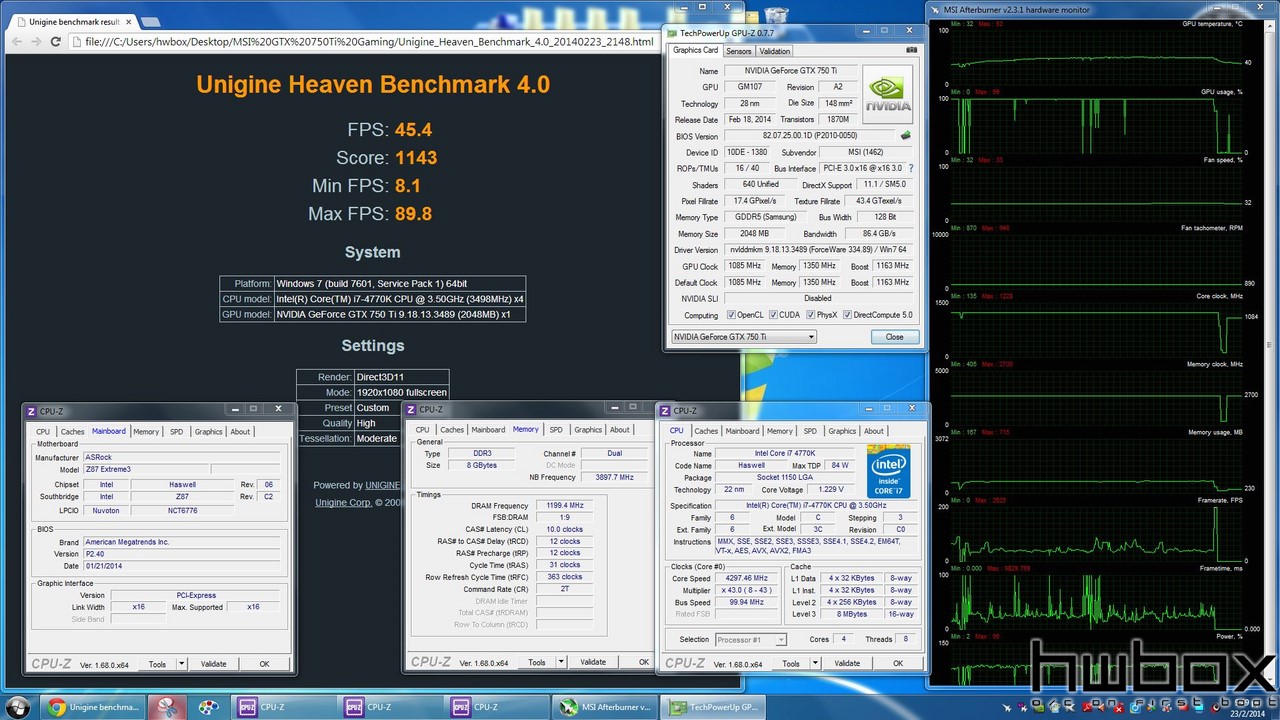
Task: Save BIOS using the chip icon in GPU-Z
Action: 905,135
